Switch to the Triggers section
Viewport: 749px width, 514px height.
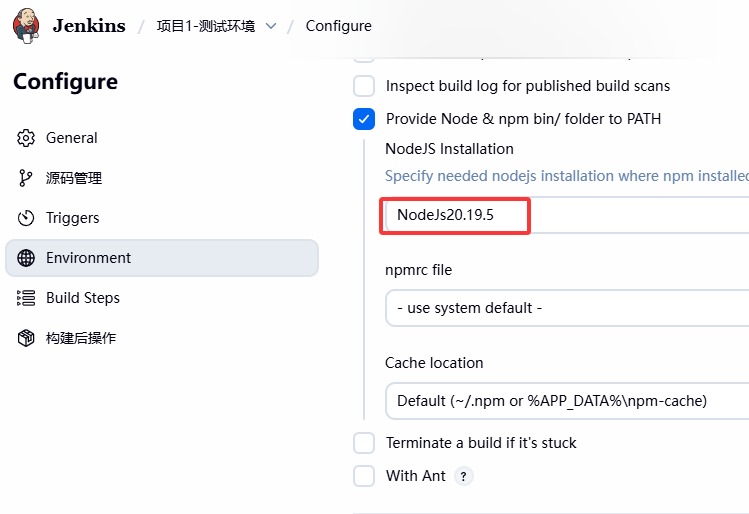[x=73, y=218]
